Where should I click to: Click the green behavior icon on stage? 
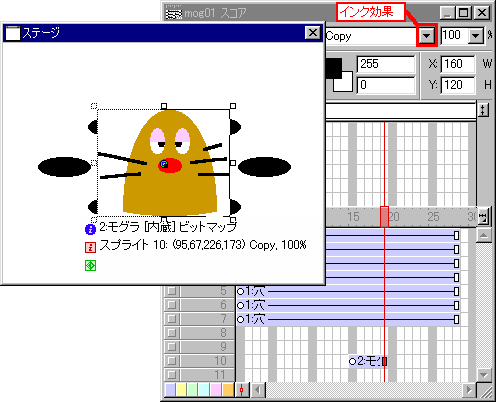90,266
